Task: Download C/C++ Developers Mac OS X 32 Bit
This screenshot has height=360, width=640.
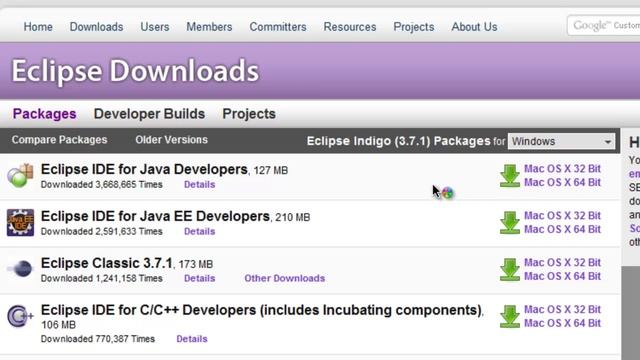Action: point(562,310)
